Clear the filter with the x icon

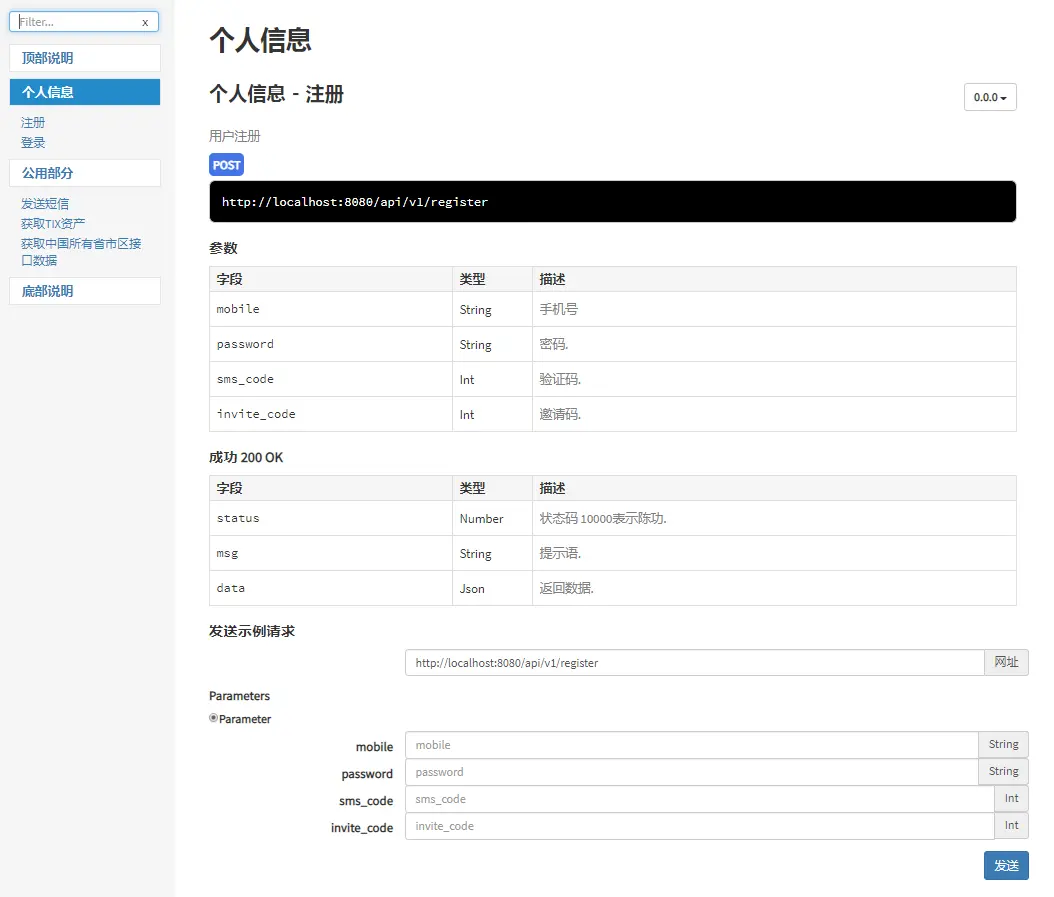(145, 22)
